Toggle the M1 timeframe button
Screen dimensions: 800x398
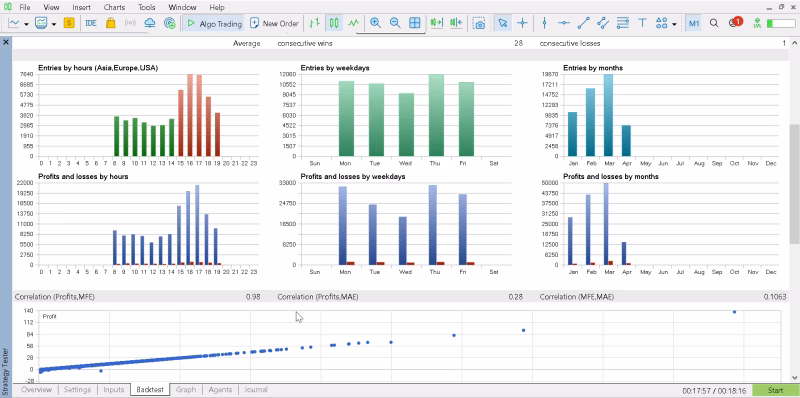693,23
